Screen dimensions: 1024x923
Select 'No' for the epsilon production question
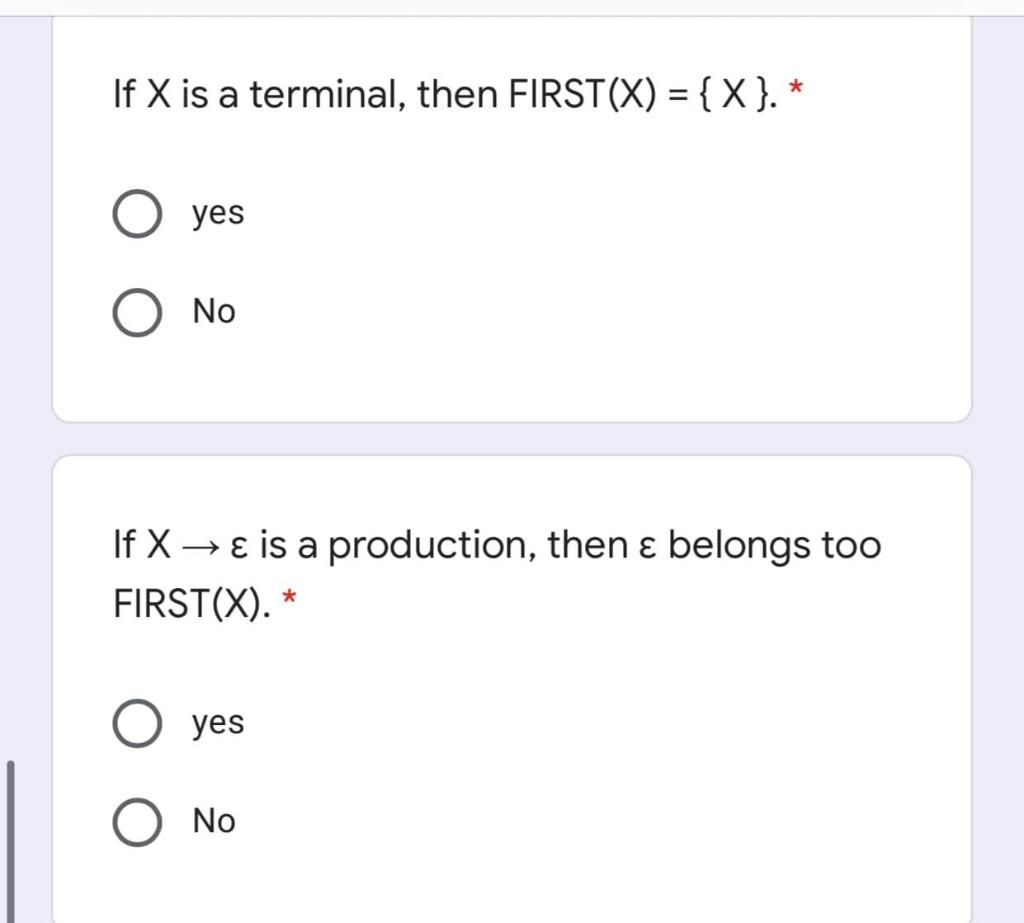click(137, 821)
